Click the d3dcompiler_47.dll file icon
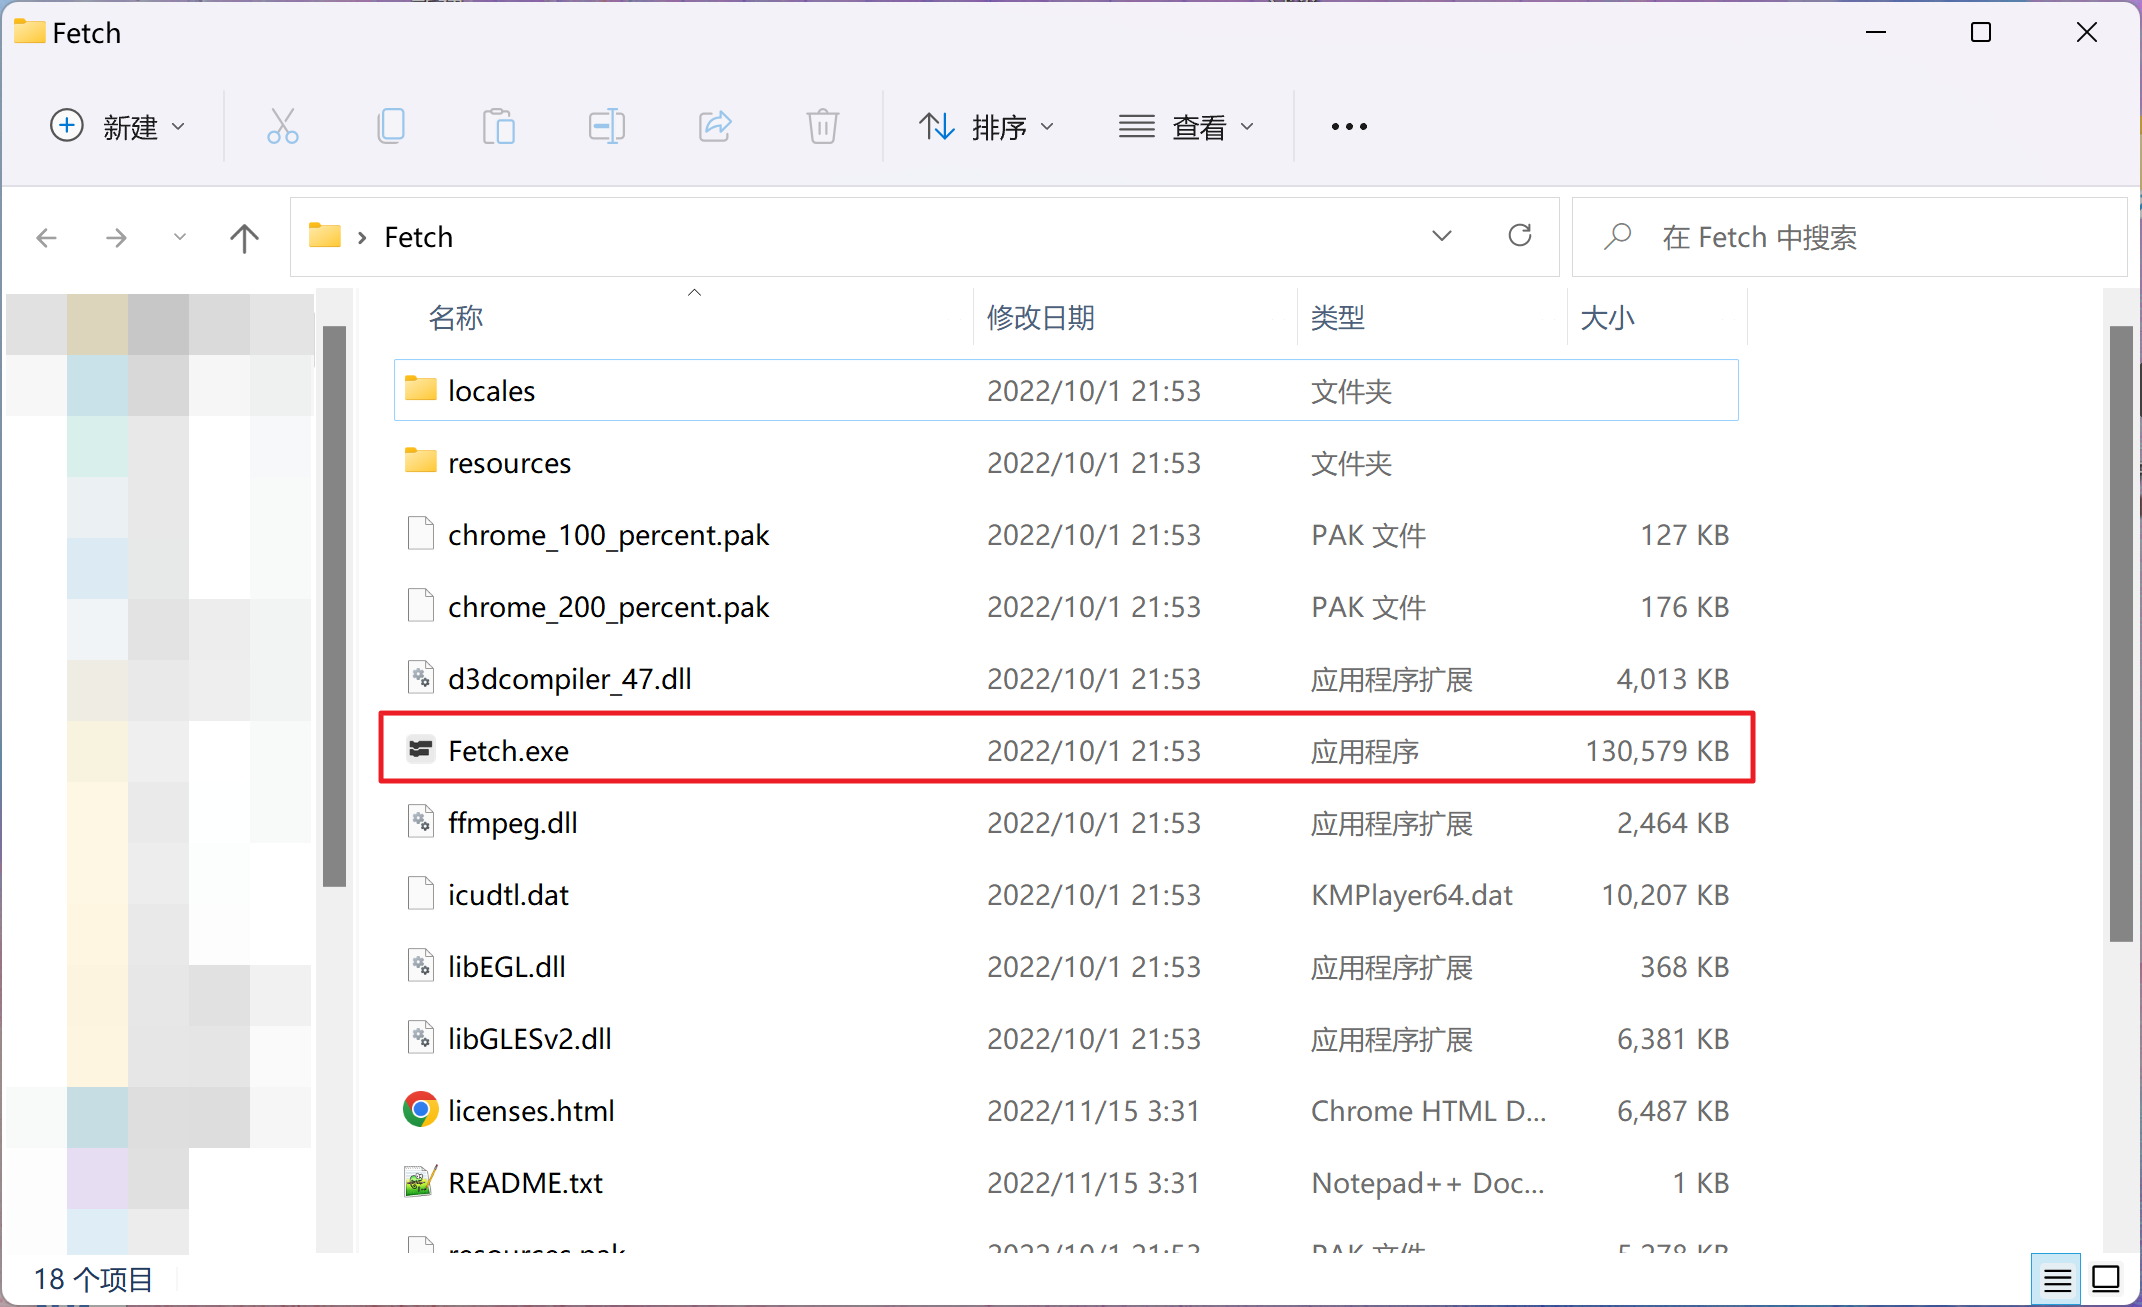 pyautogui.click(x=421, y=677)
